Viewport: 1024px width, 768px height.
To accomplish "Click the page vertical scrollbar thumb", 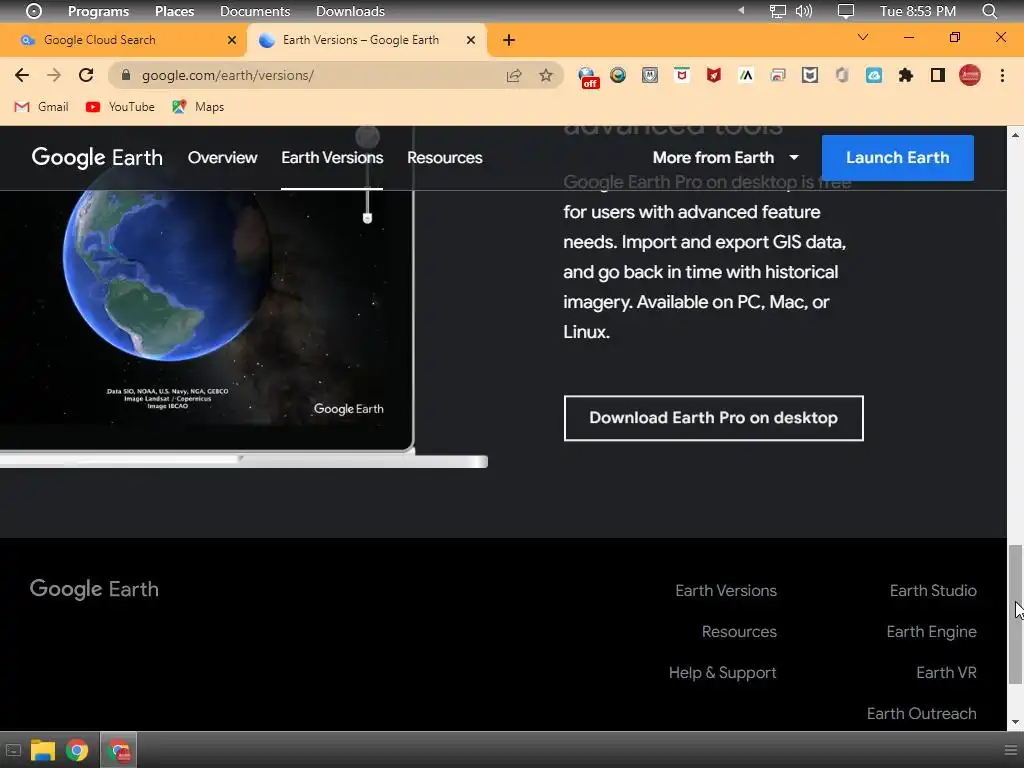I will point(1015,614).
